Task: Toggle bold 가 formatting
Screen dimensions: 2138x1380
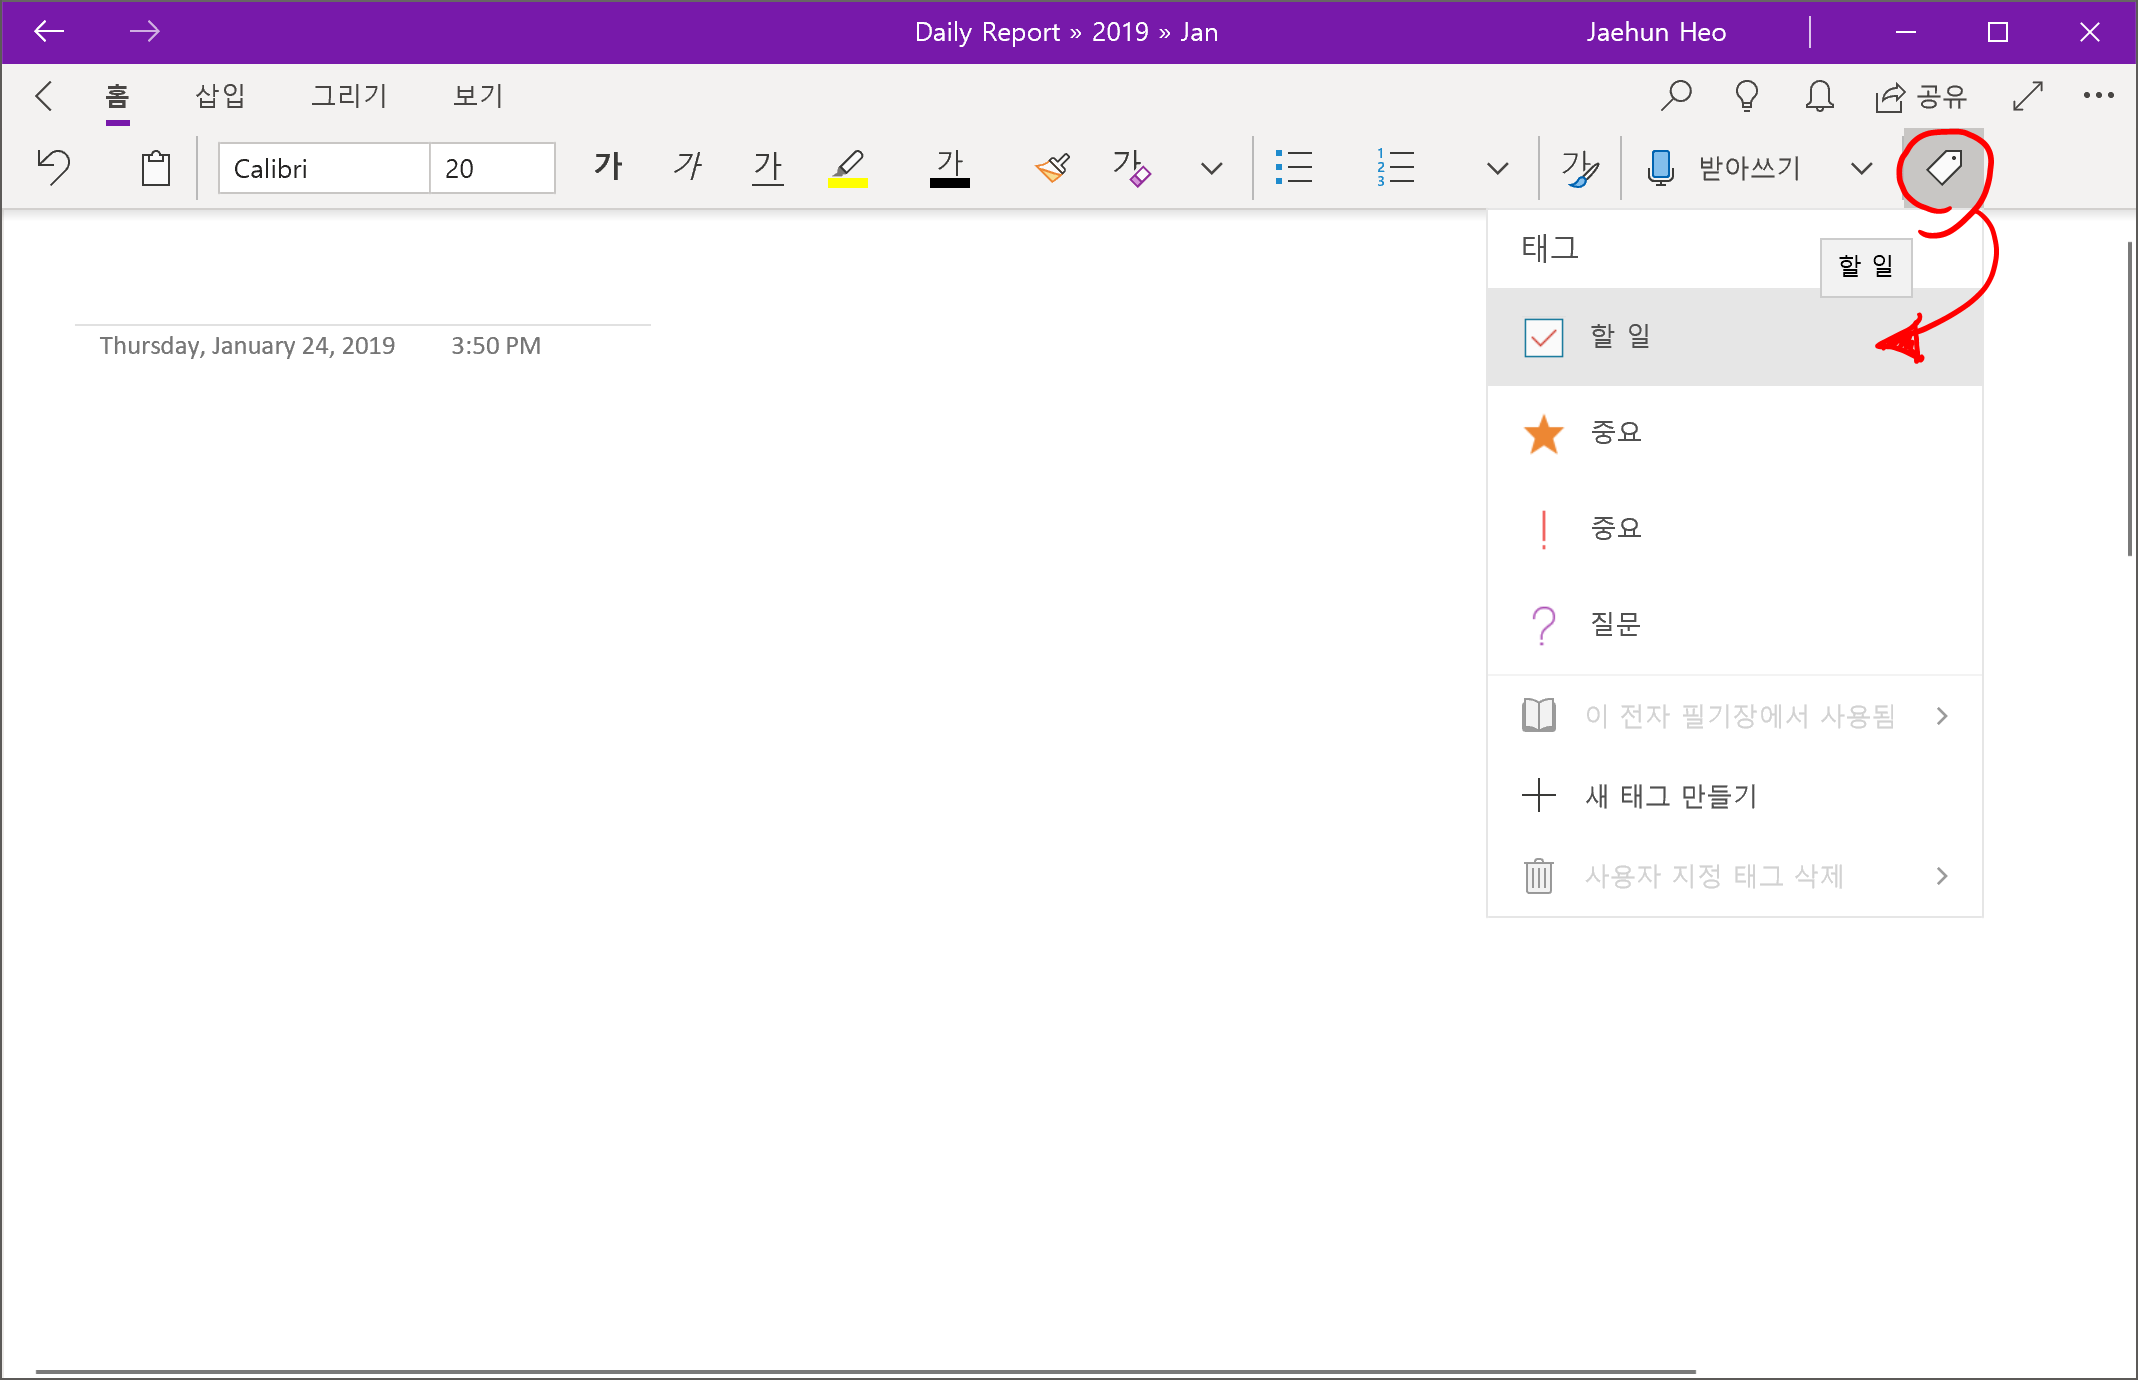Action: pyautogui.click(x=608, y=167)
